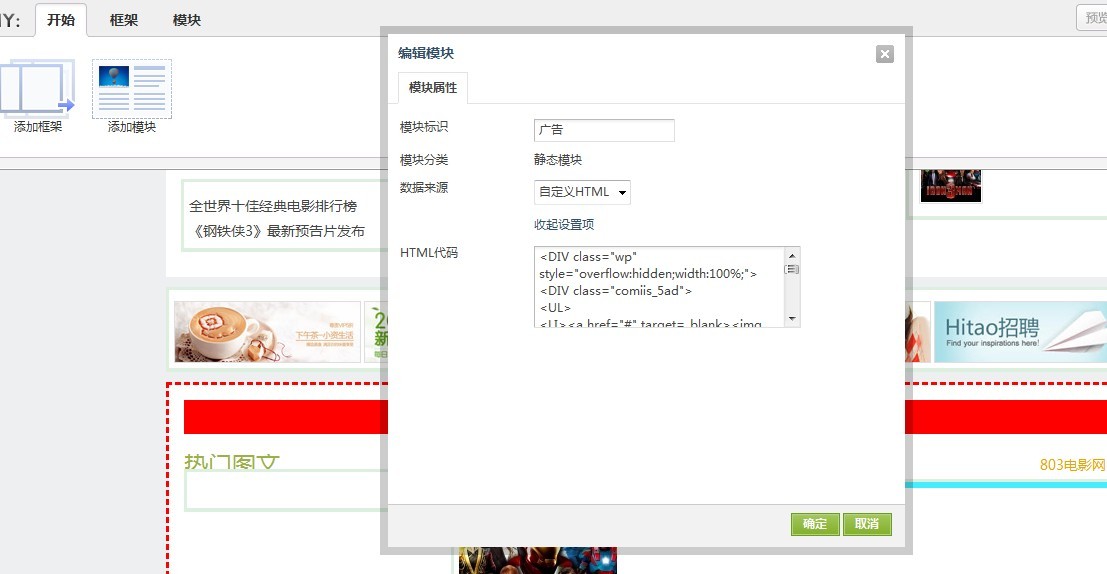Click the coffee cup banner image

[x=268, y=332]
